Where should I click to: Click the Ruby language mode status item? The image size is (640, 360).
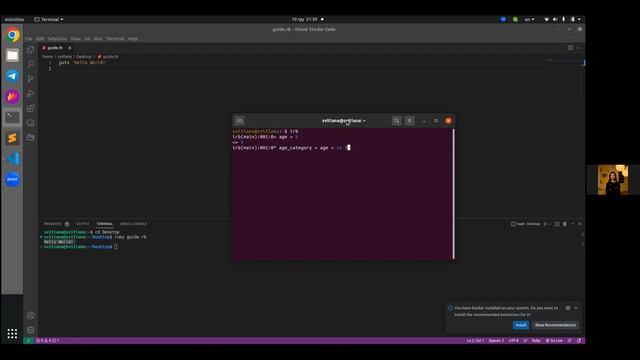pyautogui.click(x=536, y=340)
